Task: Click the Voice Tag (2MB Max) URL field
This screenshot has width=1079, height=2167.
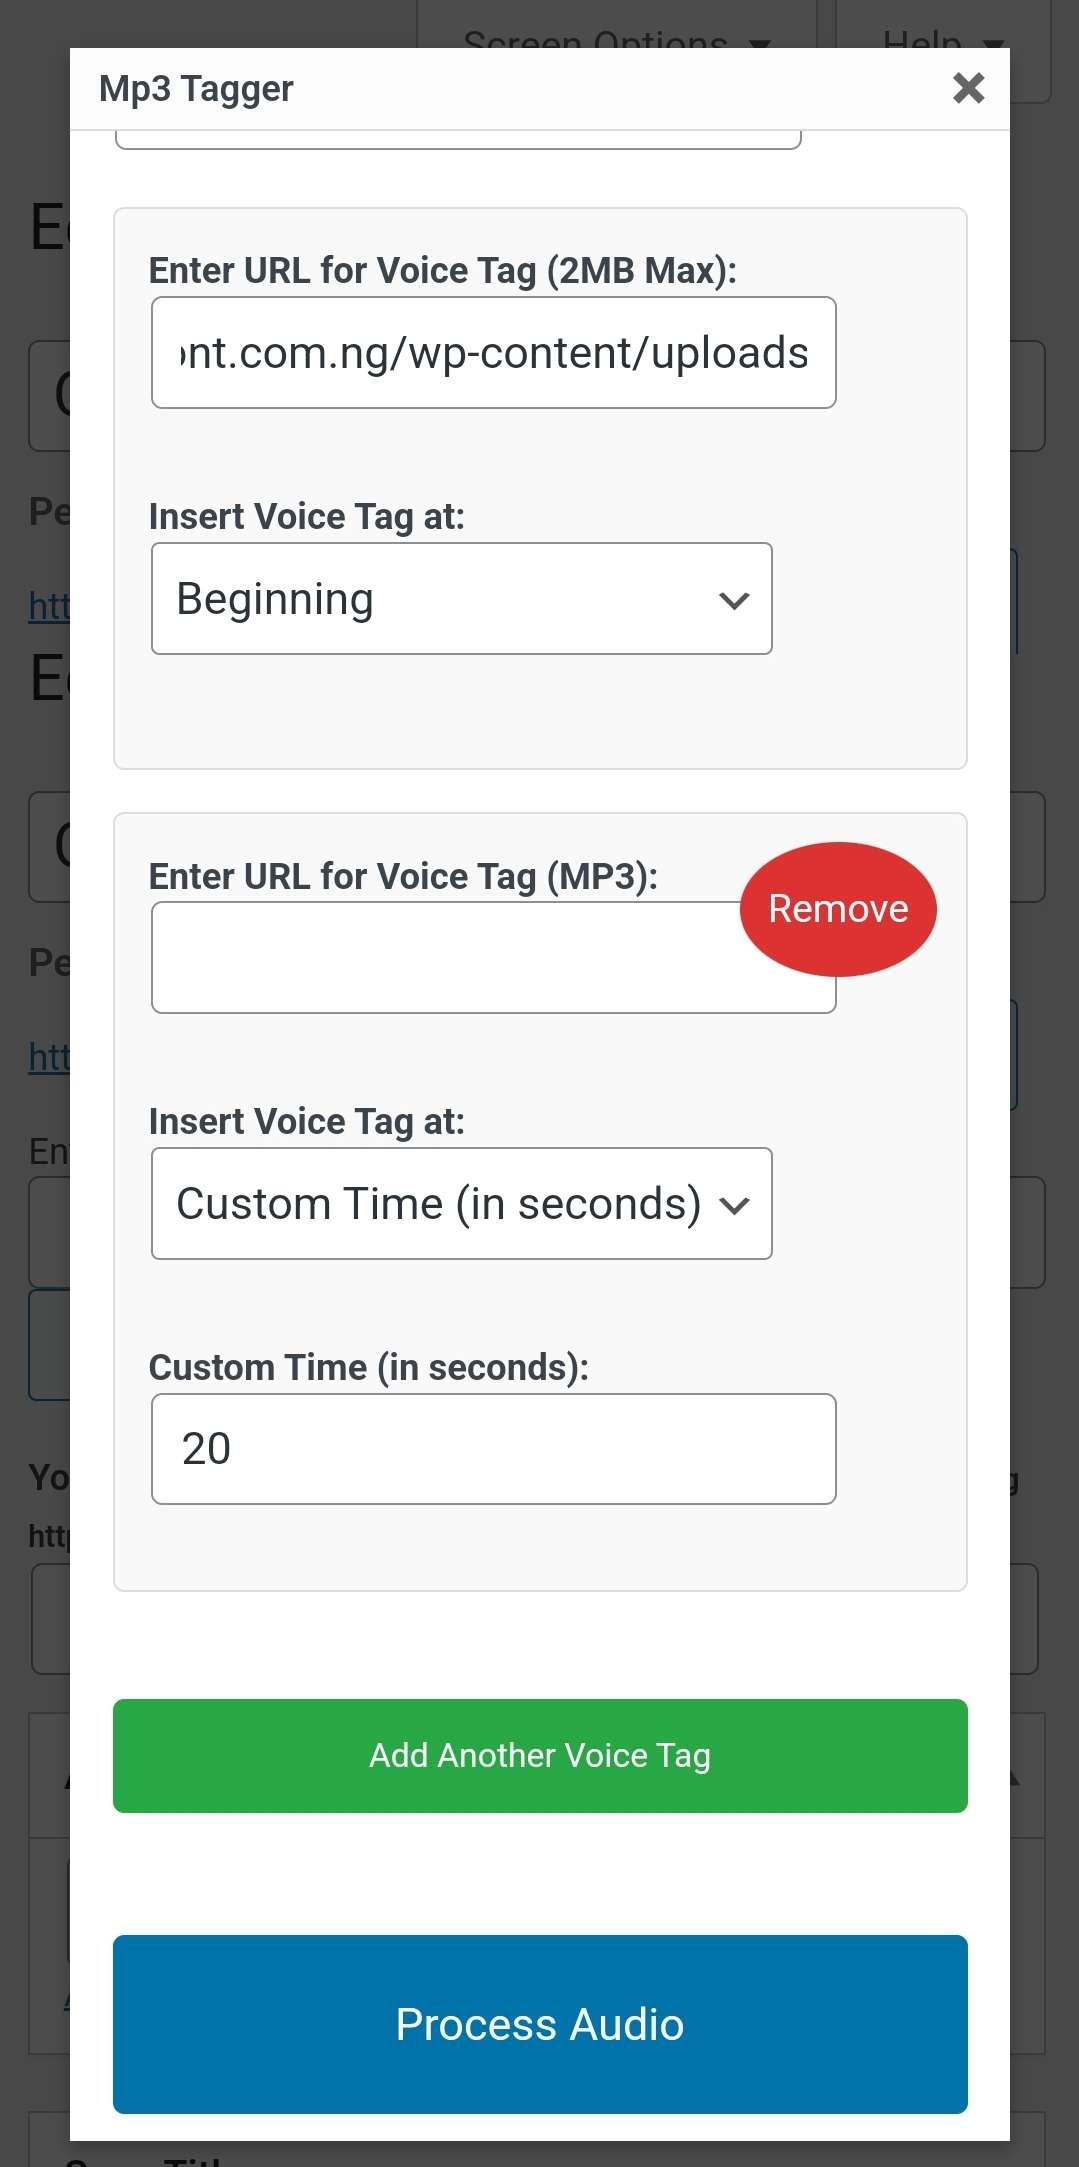Action: coord(493,353)
